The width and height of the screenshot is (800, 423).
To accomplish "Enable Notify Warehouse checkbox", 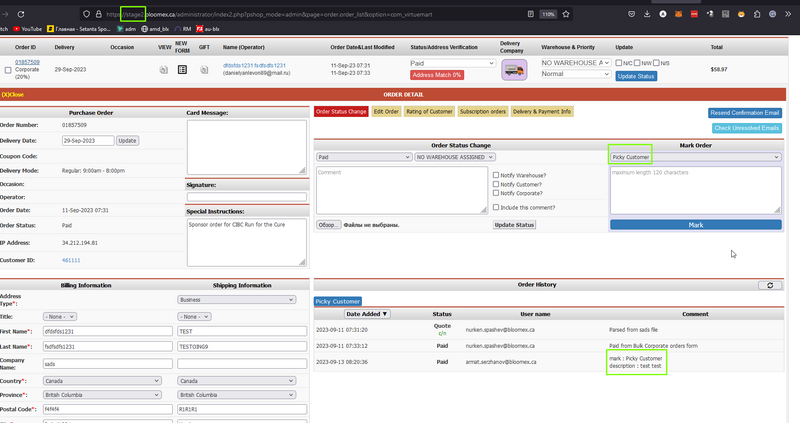I will point(495,175).
